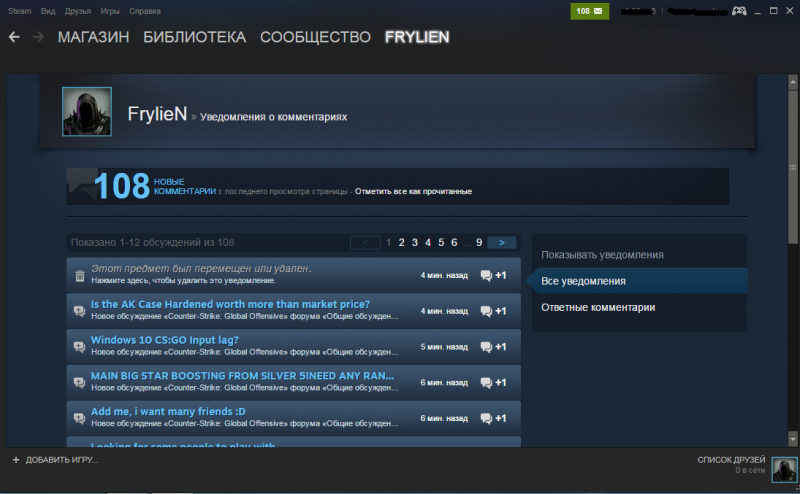Click comment bubble +1 on AK Case Hardened row
Image resolution: width=800 pixels, height=494 pixels.
click(x=493, y=311)
